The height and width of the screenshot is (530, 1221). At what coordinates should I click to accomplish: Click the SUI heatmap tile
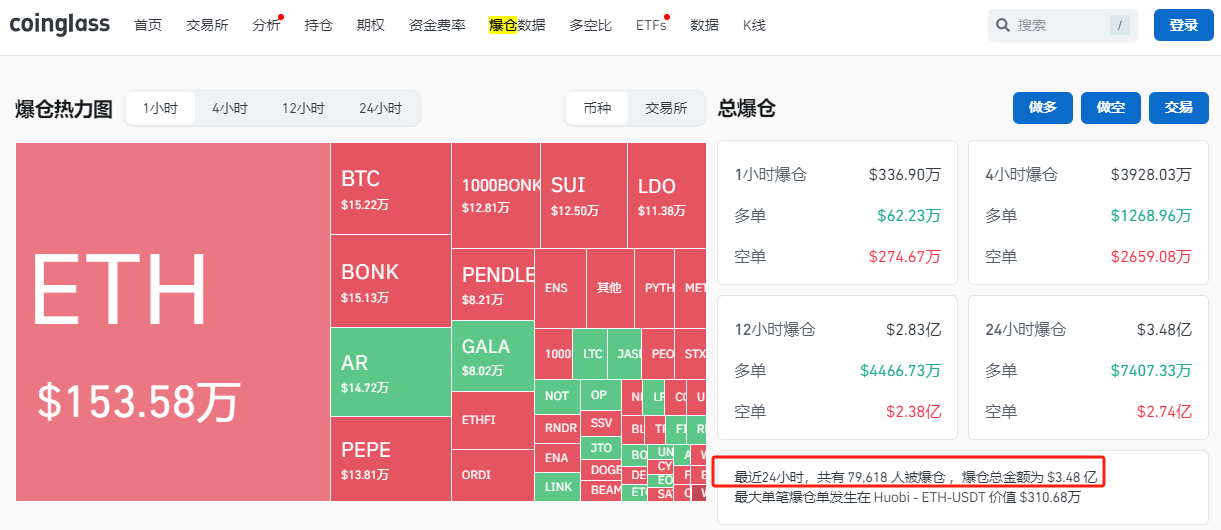584,195
